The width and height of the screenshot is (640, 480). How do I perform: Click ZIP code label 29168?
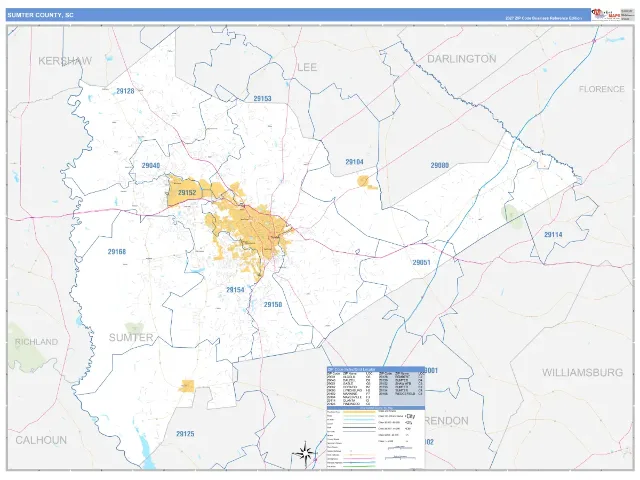(117, 251)
